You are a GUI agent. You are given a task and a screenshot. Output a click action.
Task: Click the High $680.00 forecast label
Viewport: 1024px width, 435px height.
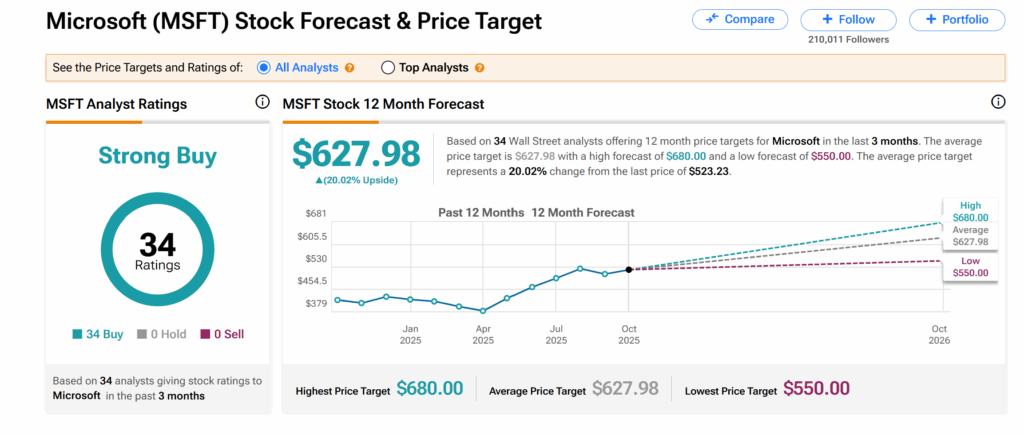coord(969,211)
